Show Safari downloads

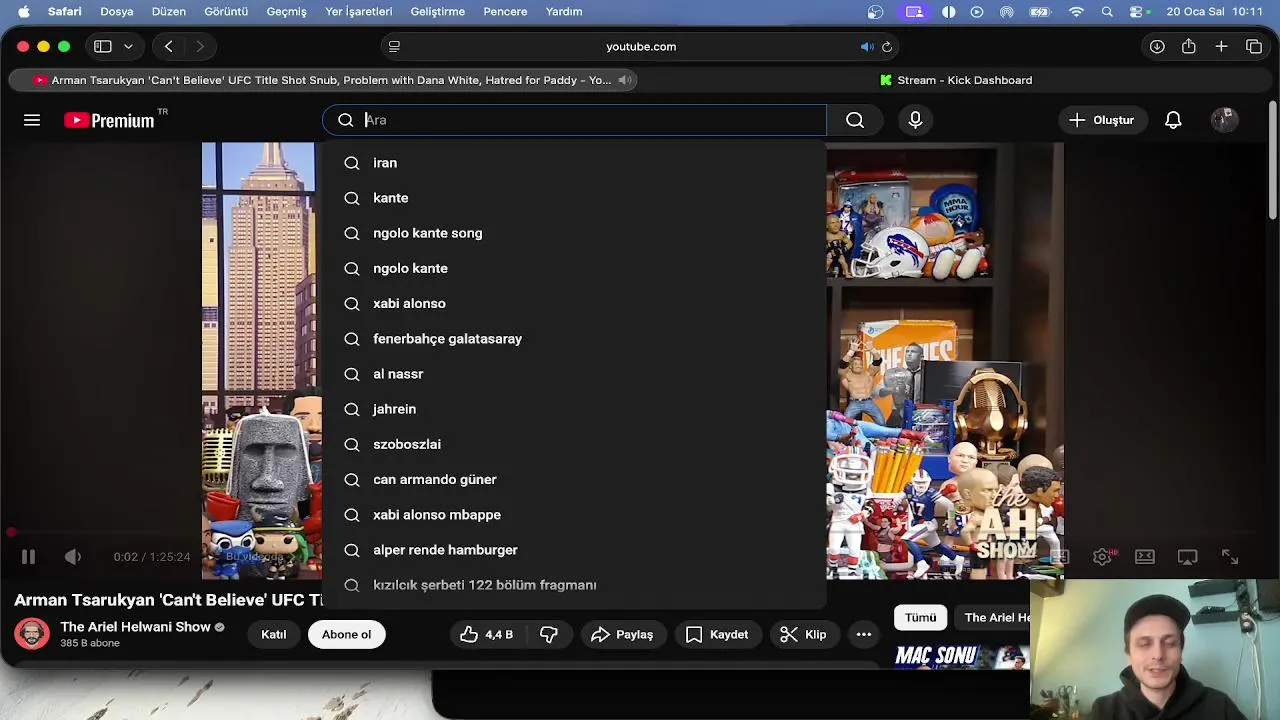coord(1157,46)
